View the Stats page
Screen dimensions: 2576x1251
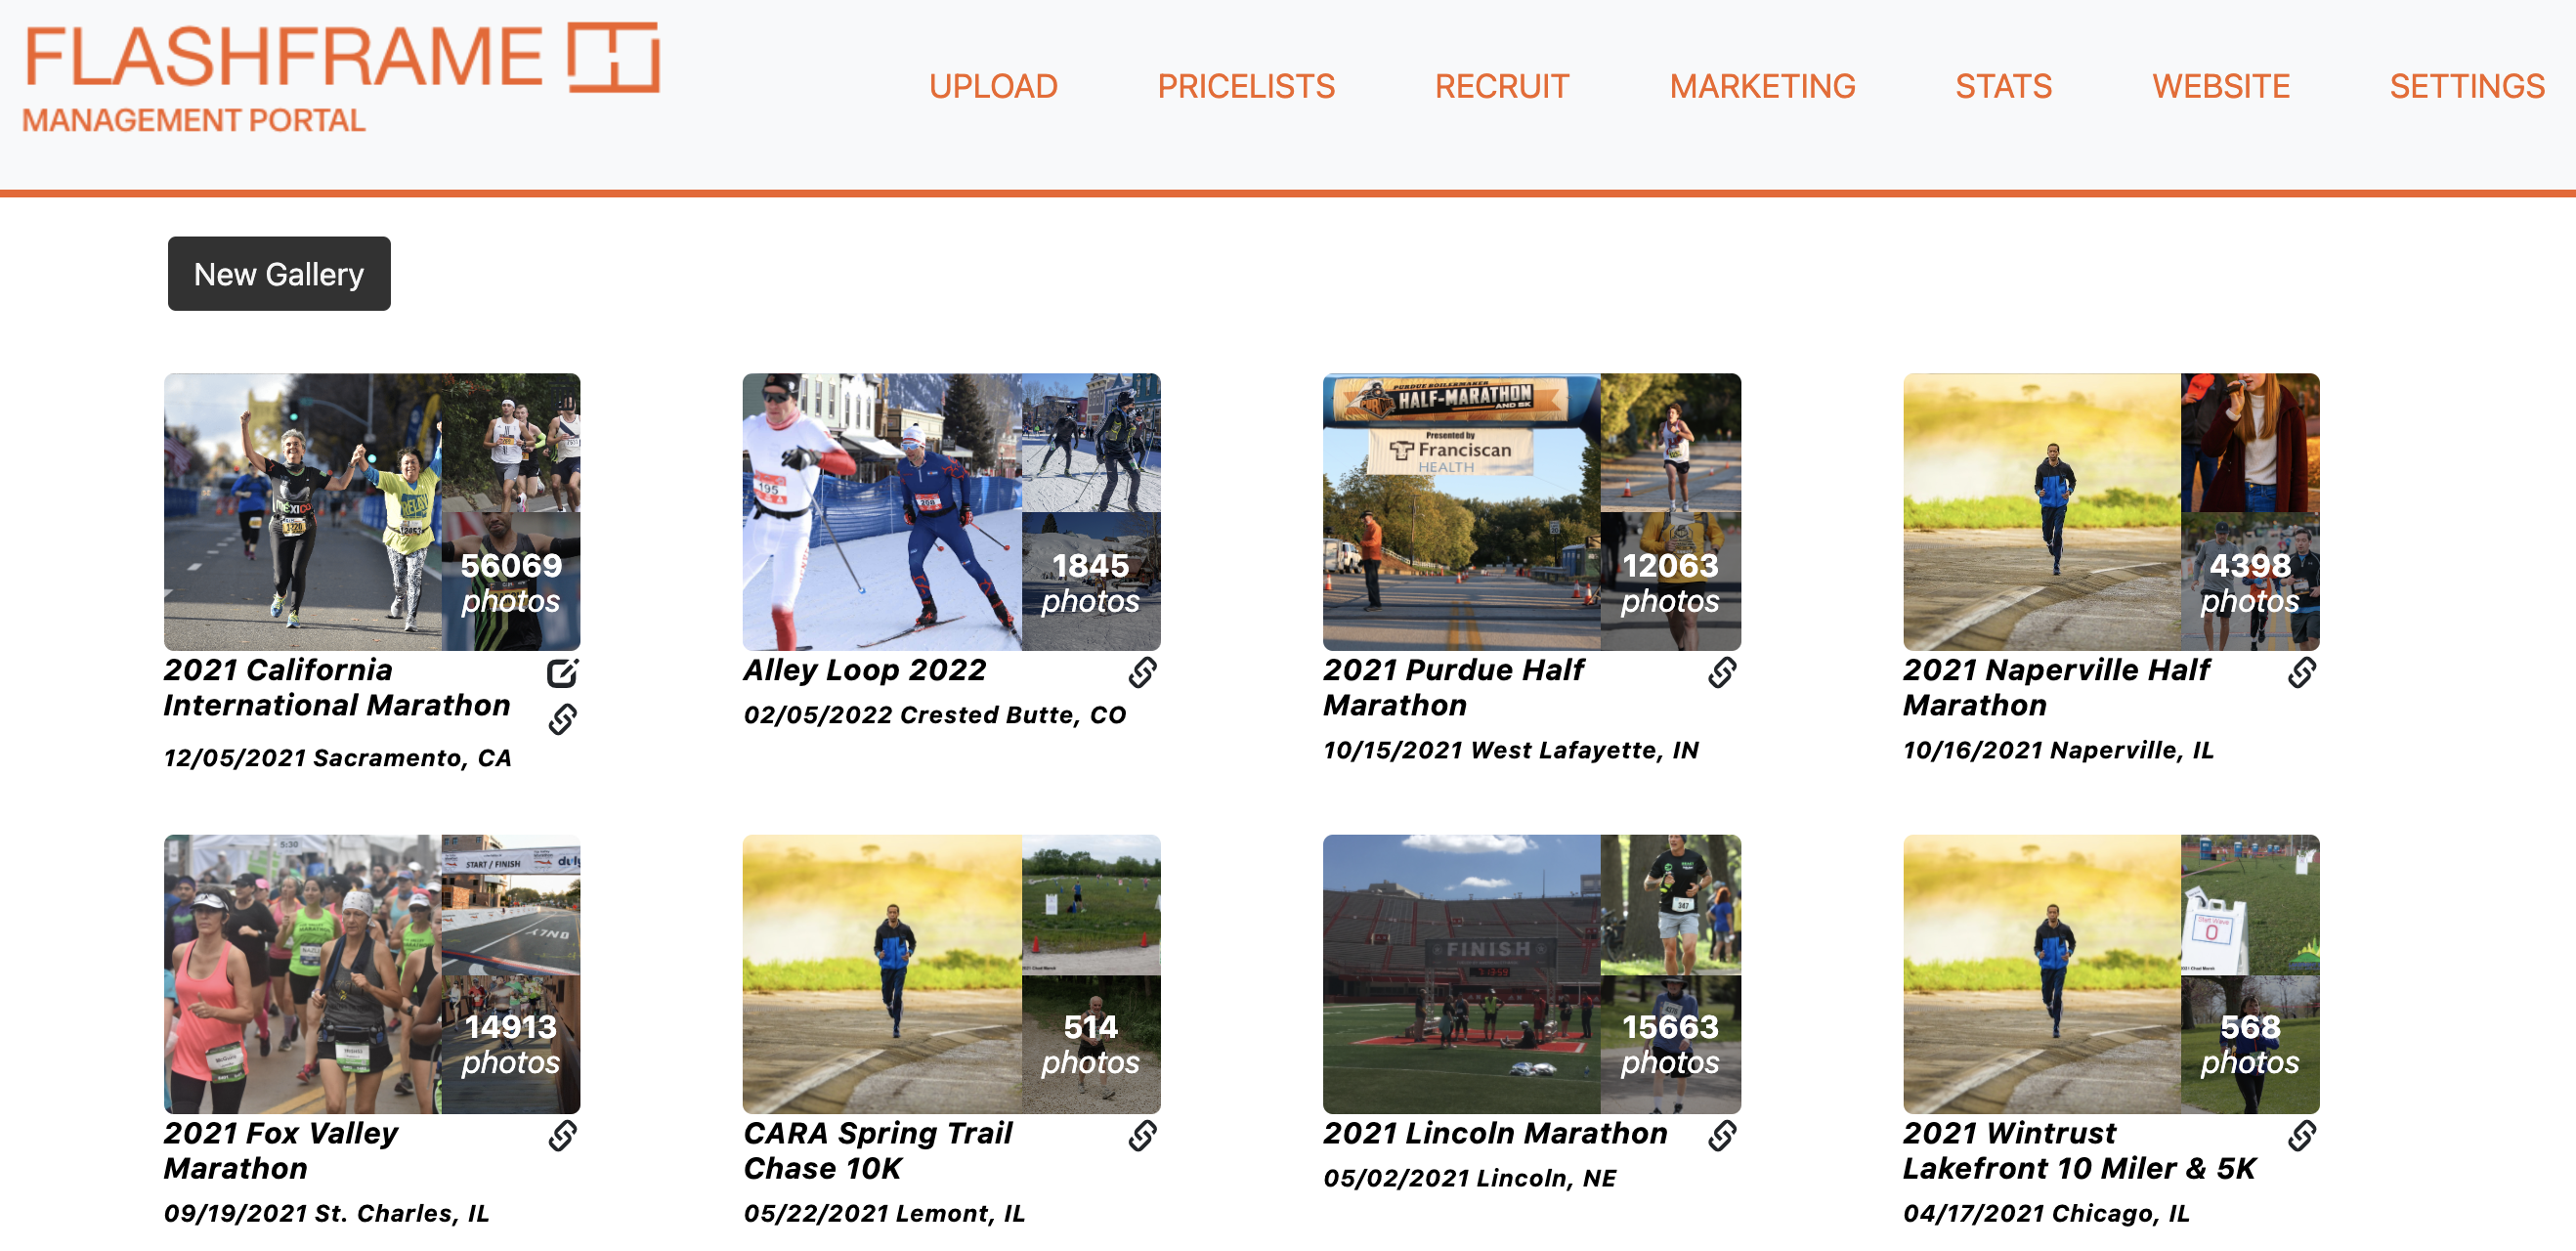[x=2003, y=87]
